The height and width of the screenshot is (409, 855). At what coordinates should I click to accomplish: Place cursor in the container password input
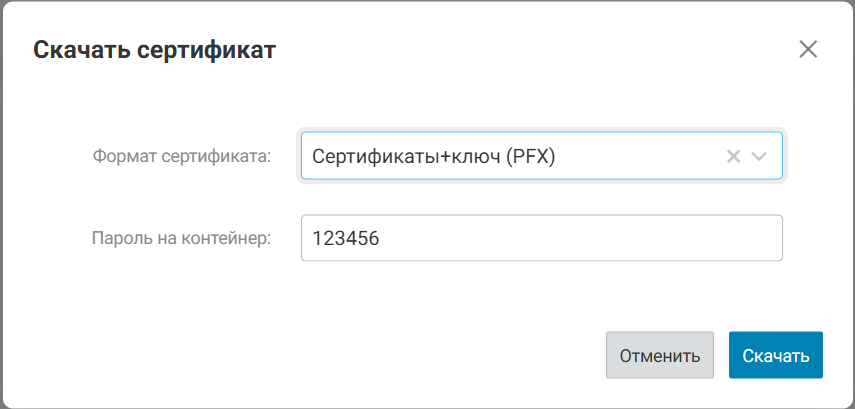pos(541,238)
